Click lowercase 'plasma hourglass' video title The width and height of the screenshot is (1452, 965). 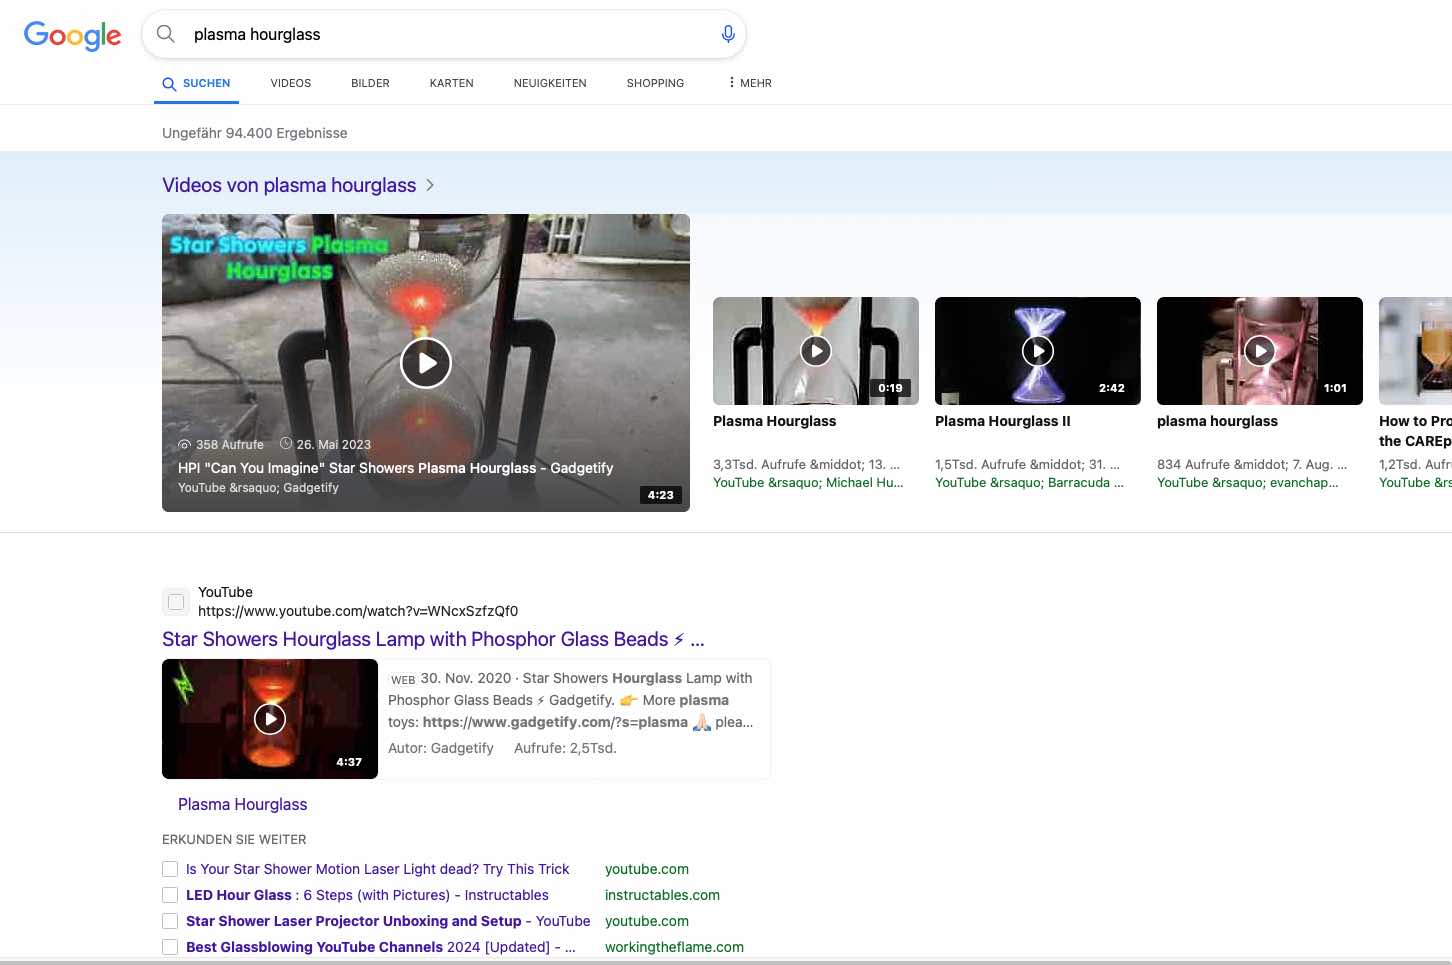pos(1217,421)
